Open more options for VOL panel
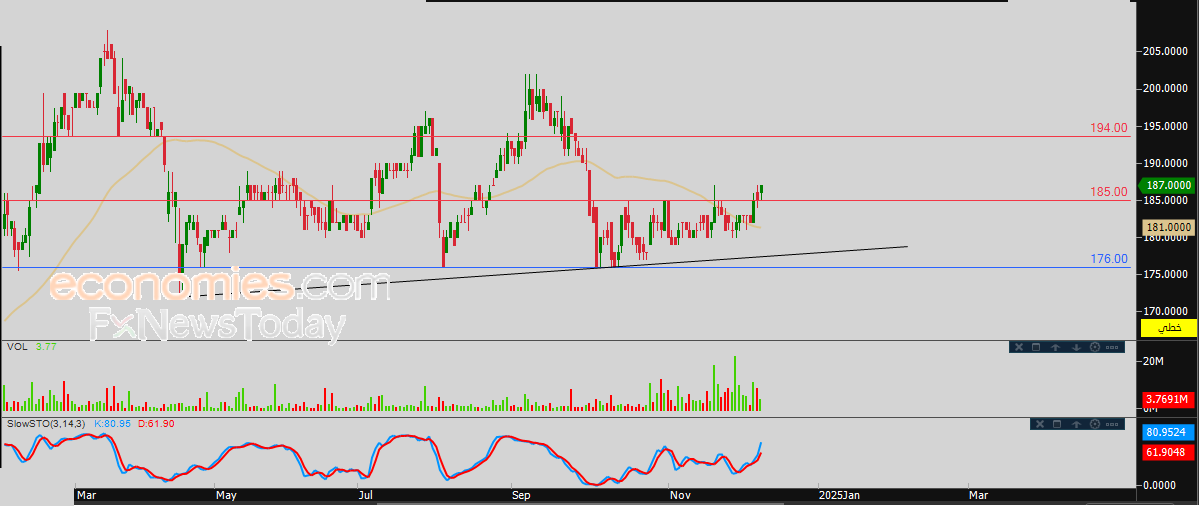The height and width of the screenshot is (506, 1199). click(x=1112, y=347)
